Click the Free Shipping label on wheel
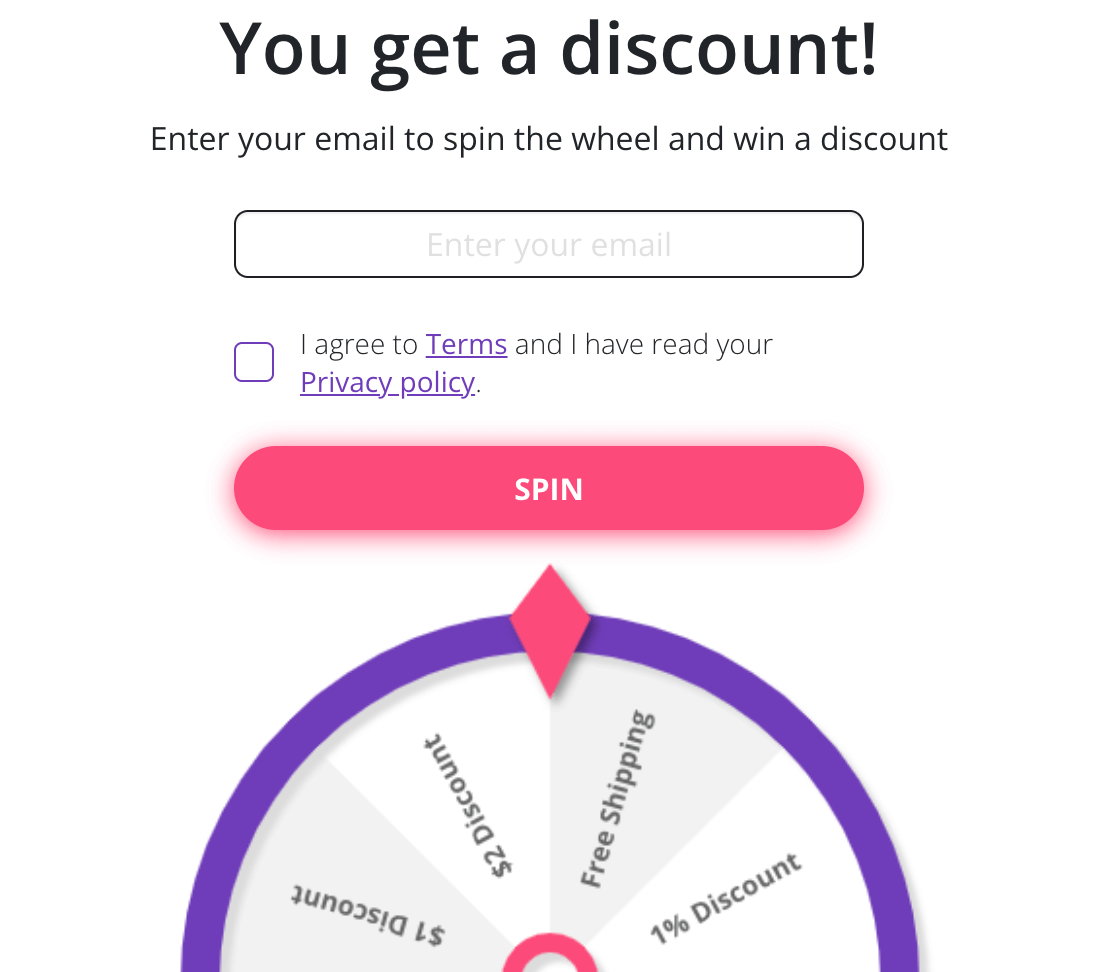 [618, 798]
